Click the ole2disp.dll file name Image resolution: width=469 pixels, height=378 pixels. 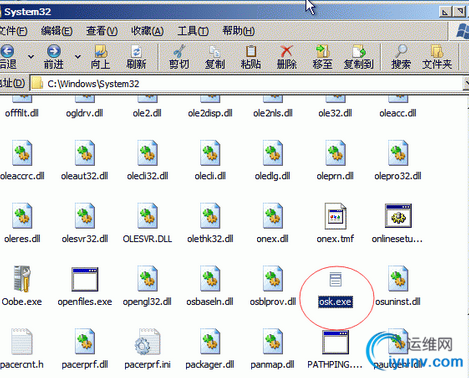pyautogui.click(x=210, y=113)
